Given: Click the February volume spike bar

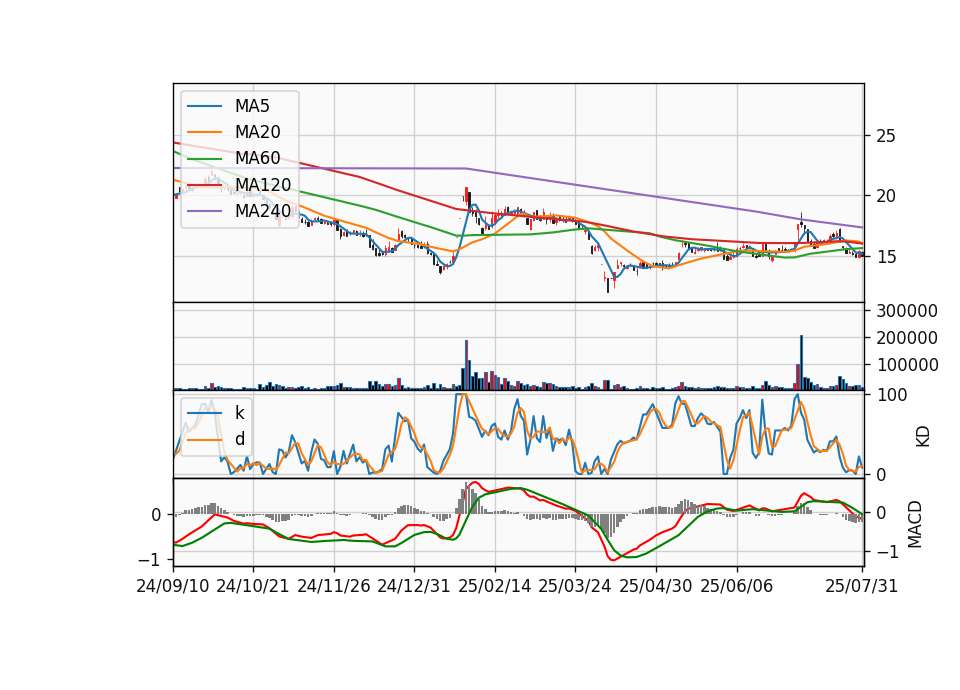Looking at the screenshot, I should click(x=467, y=365).
